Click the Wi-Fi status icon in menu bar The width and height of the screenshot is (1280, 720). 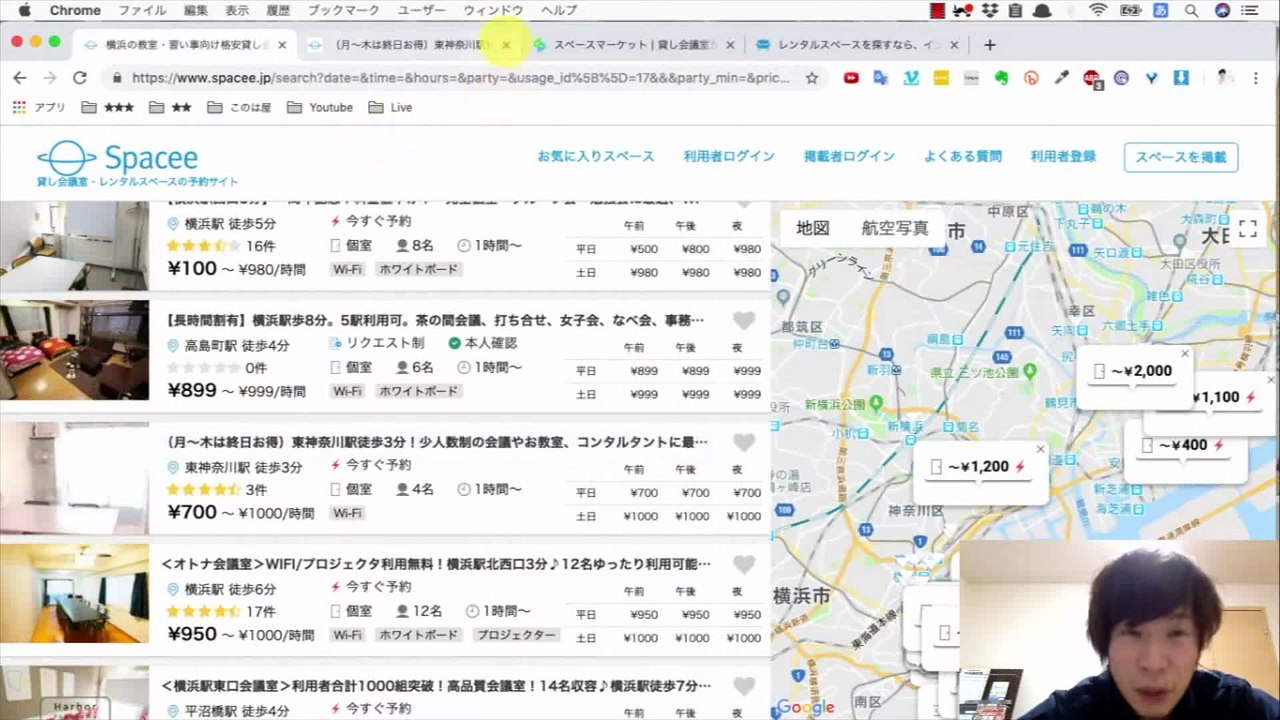[1099, 11]
